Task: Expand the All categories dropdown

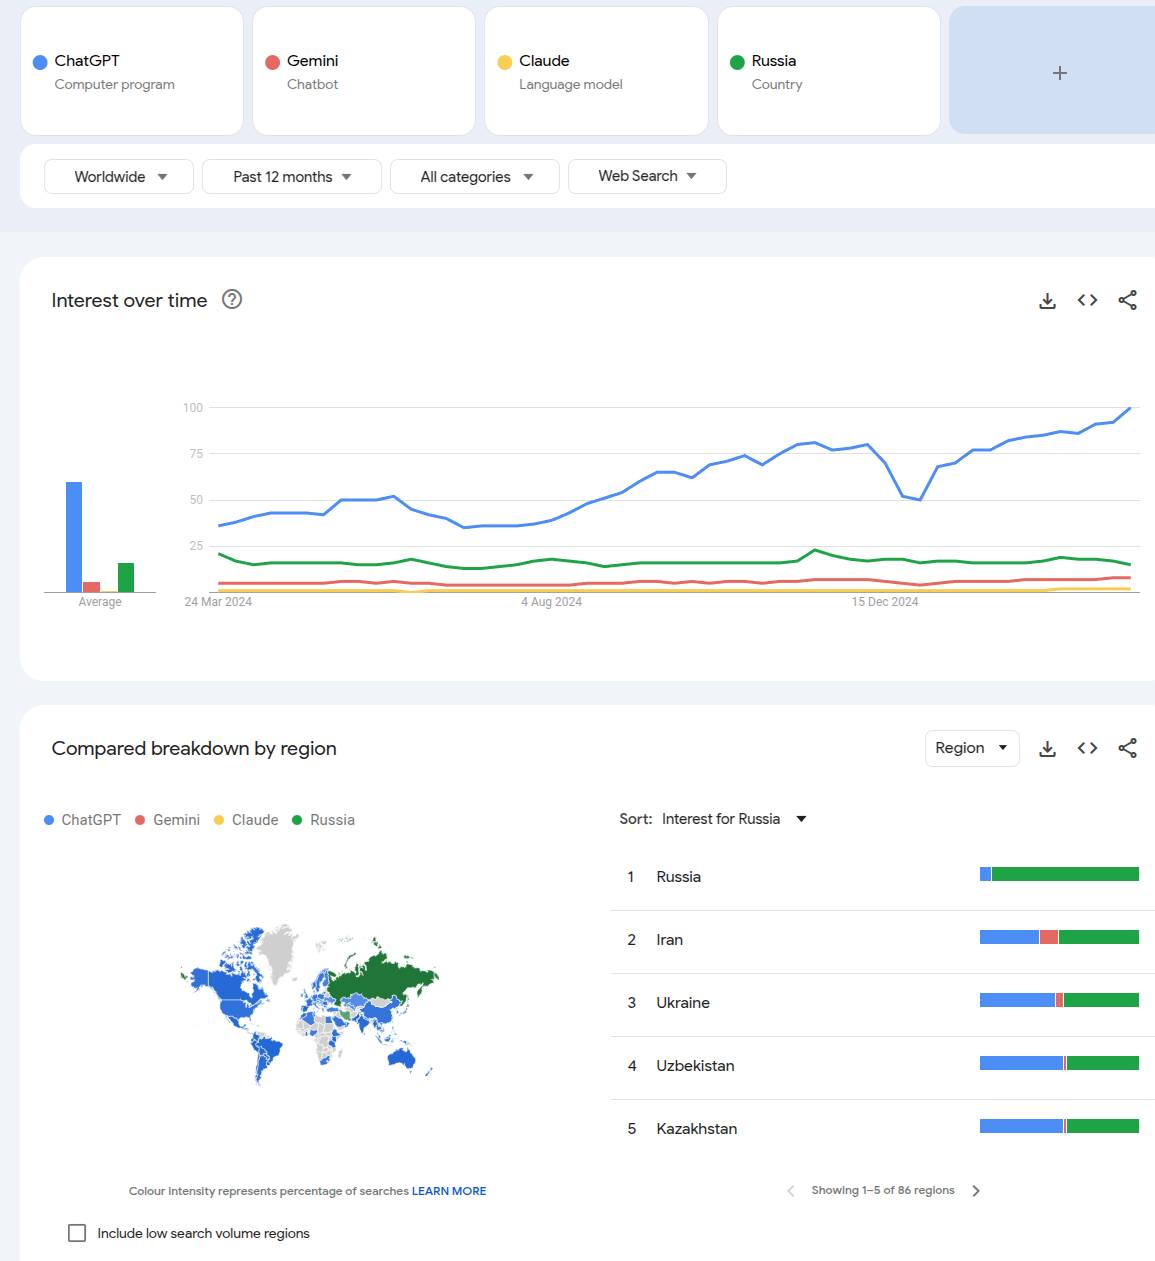Action: (x=475, y=177)
